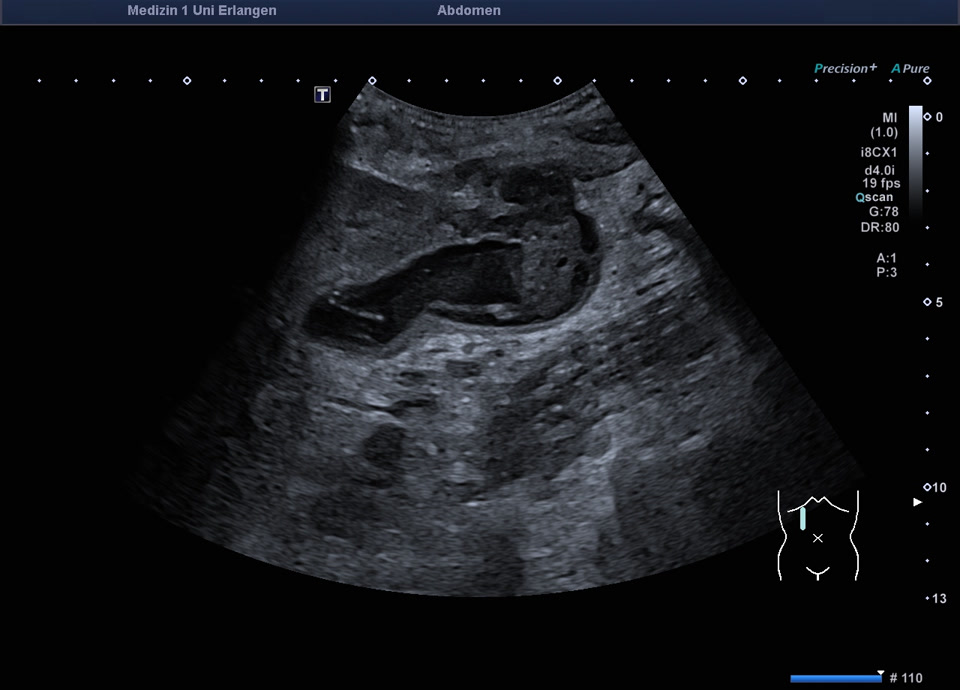The image size is (960, 690).
Task: Click the i8CX1 transducer label
Action: [879, 153]
